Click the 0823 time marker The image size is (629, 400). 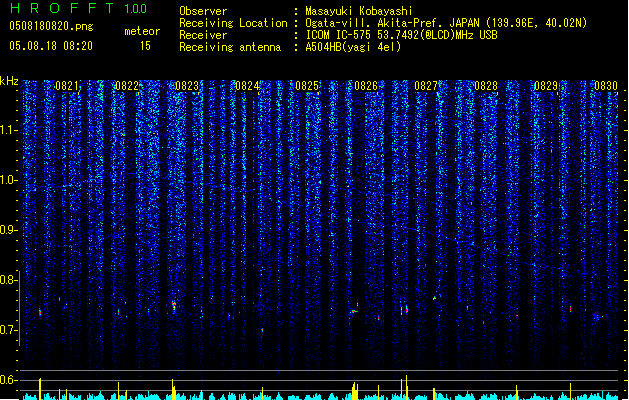point(187,86)
